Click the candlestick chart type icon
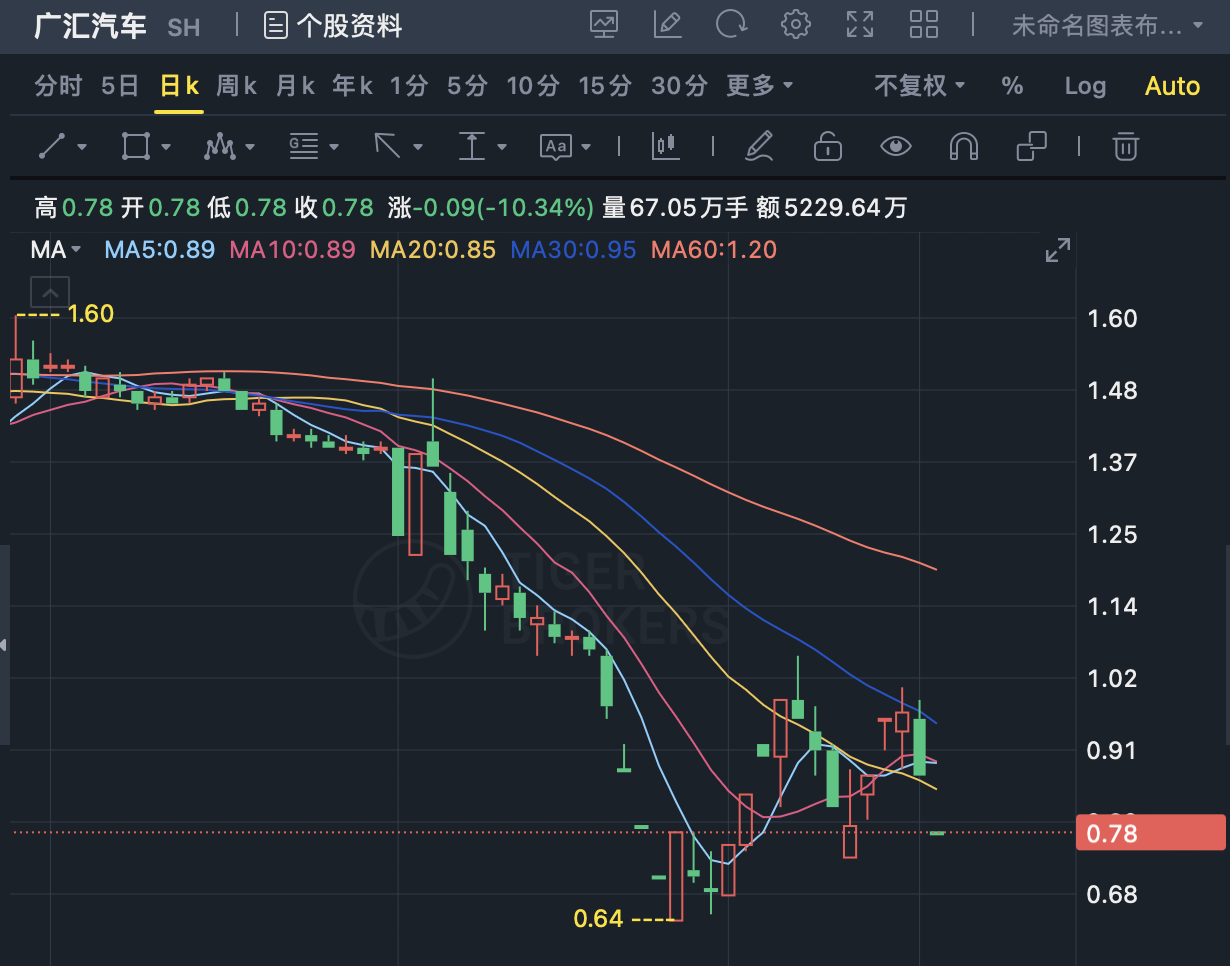Screen dimensions: 1230x966 pyautogui.click(x=665, y=147)
